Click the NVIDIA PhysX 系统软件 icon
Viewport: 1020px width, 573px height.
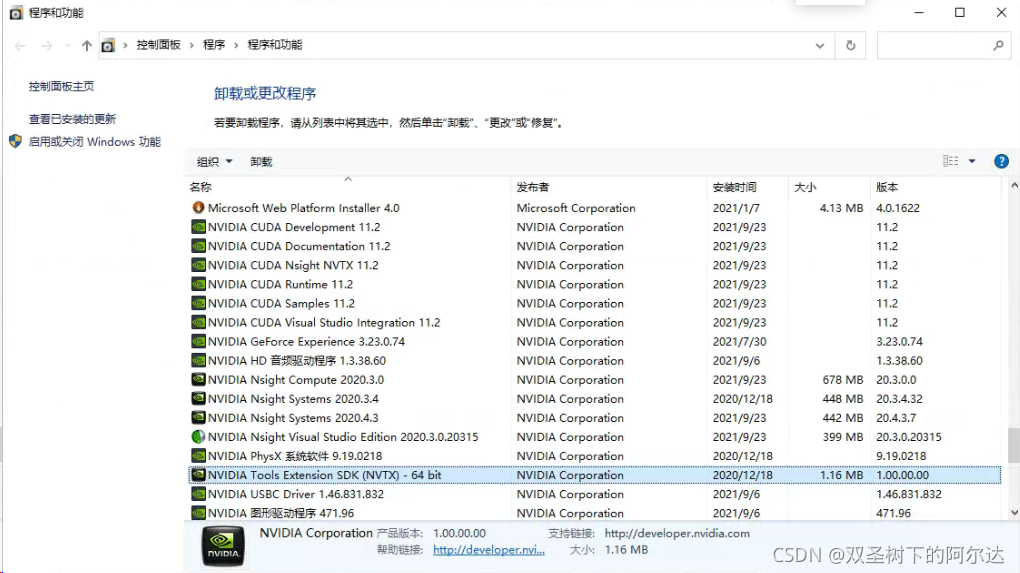coord(198,456)
